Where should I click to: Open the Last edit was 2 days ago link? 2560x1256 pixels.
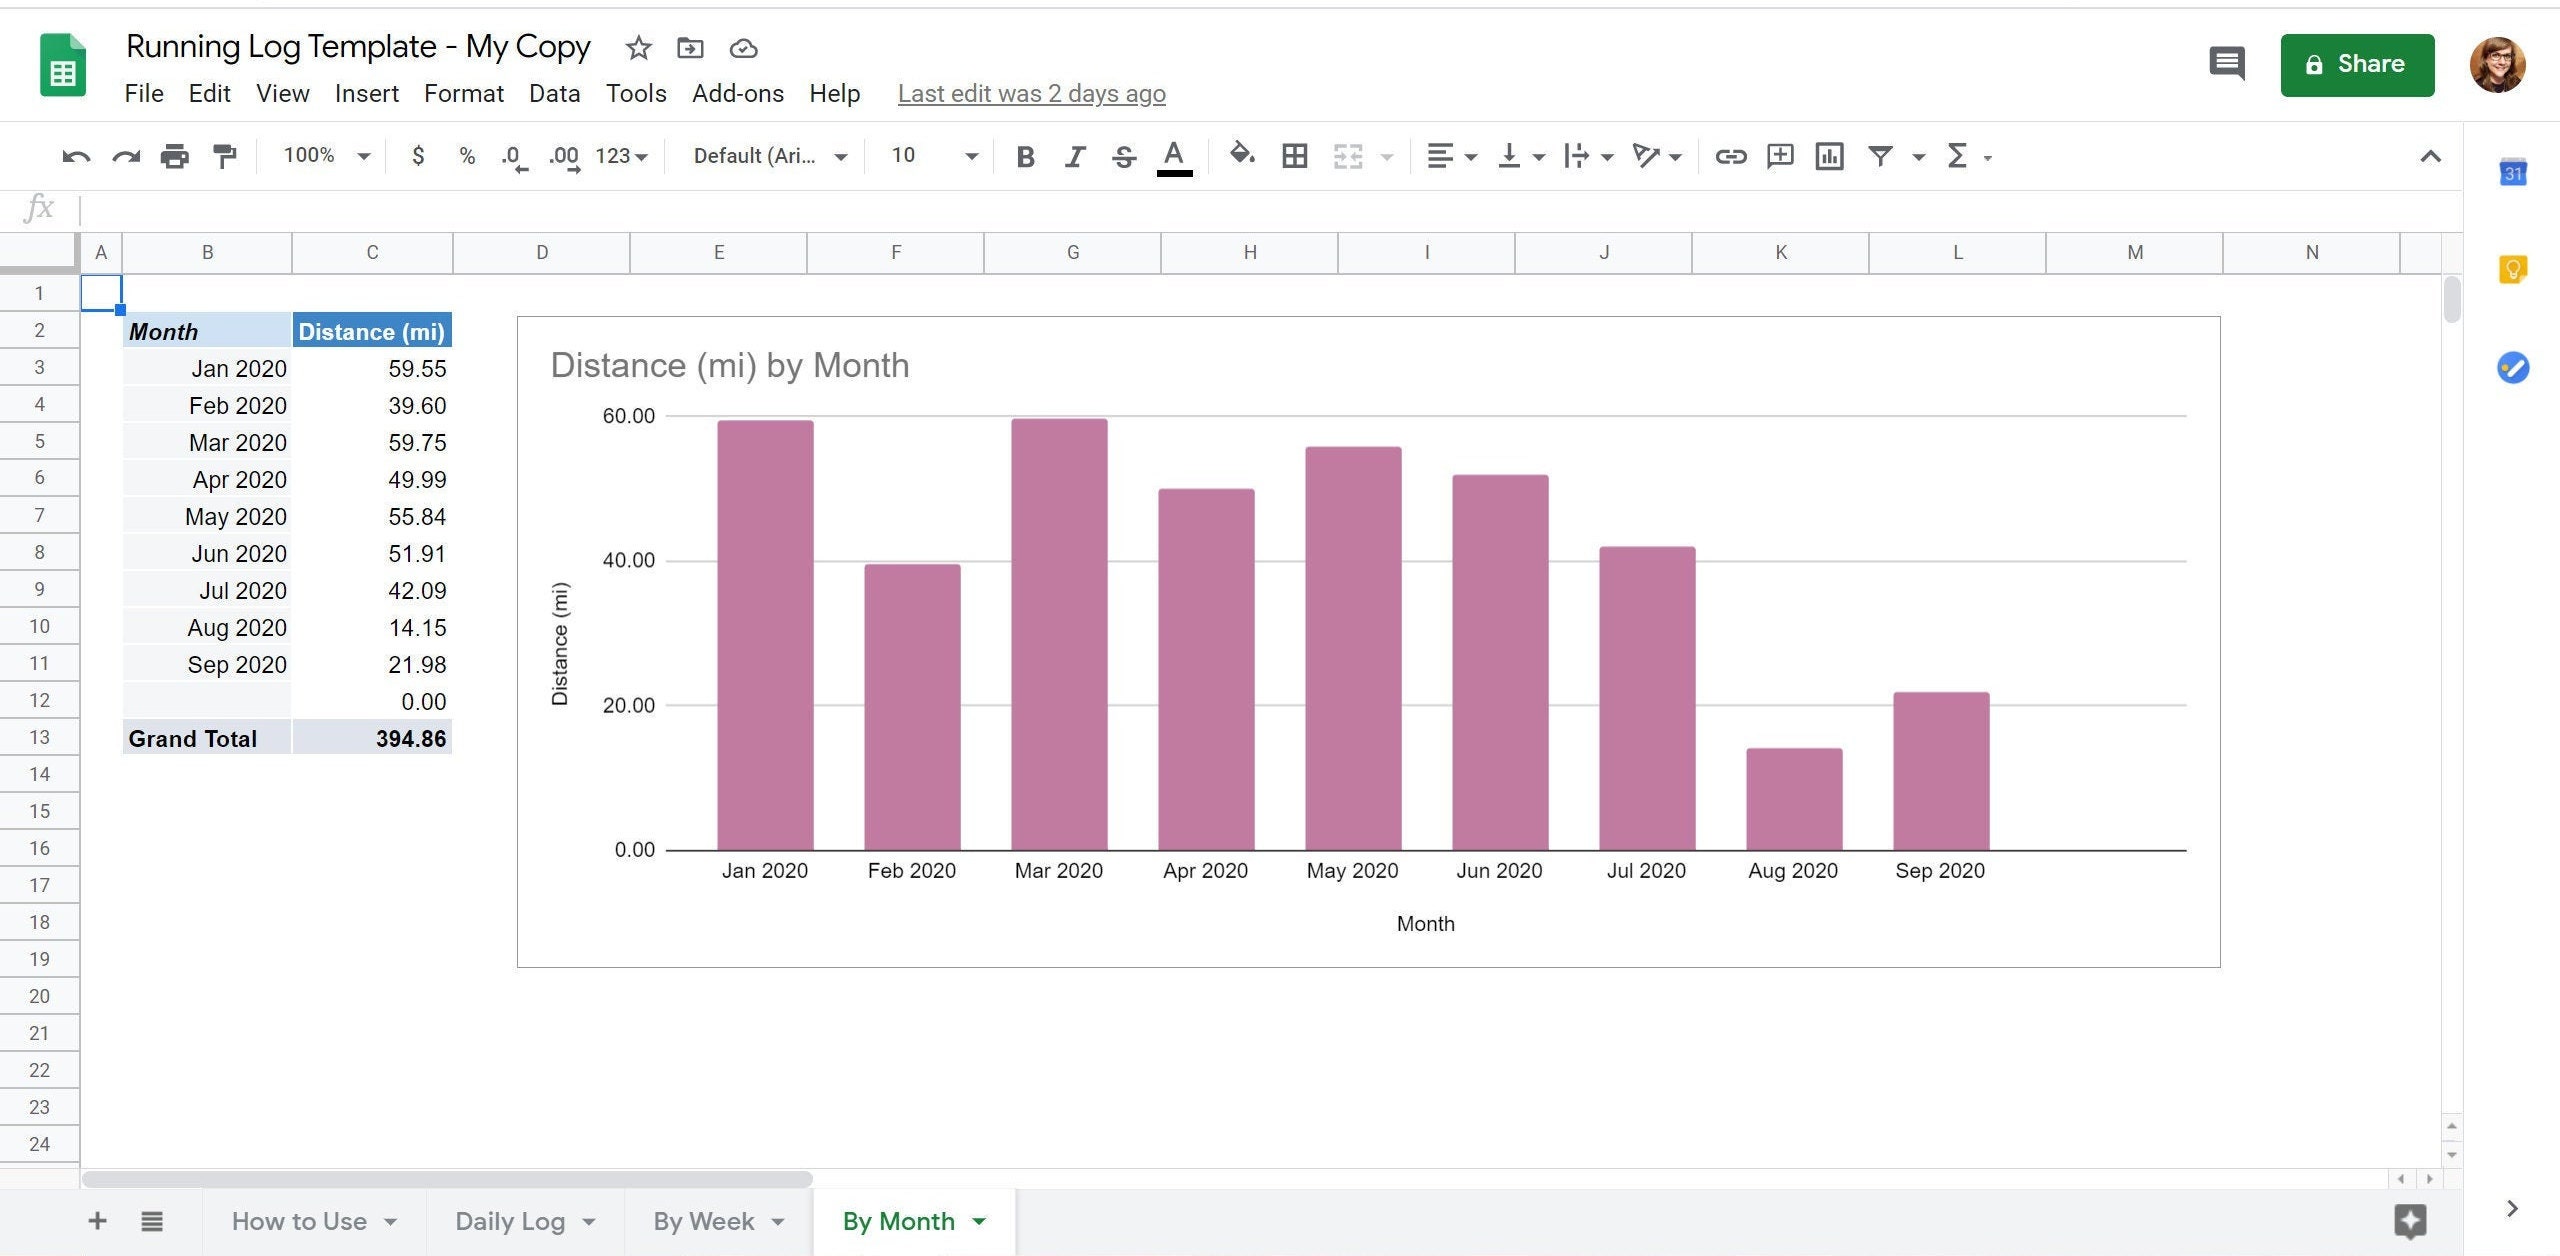pos(1031,93)
